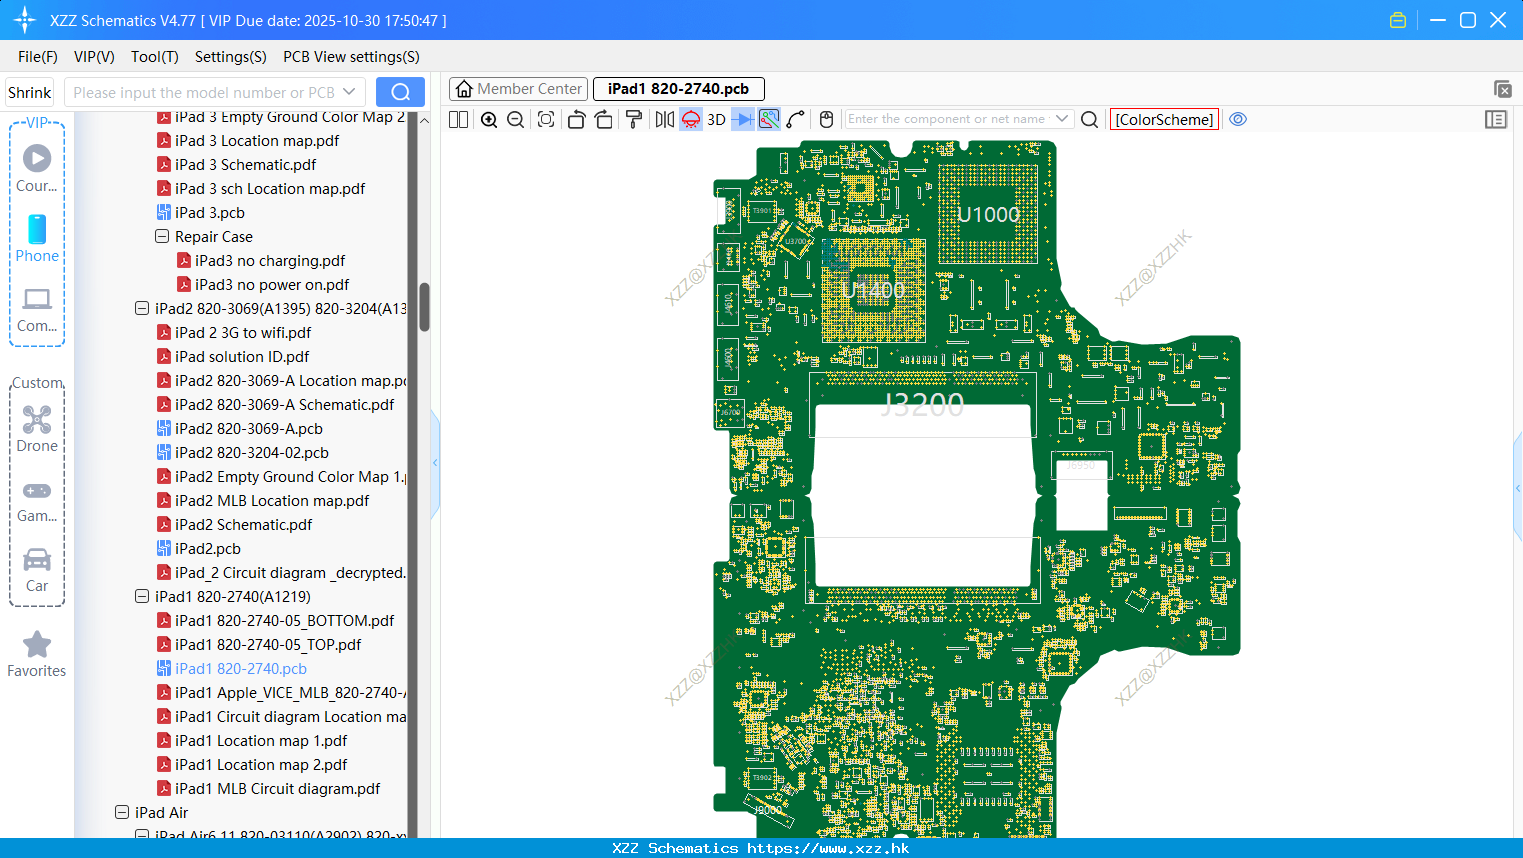Collapse the Repair Case folder

pyautogui.click(x=162, y=236)
